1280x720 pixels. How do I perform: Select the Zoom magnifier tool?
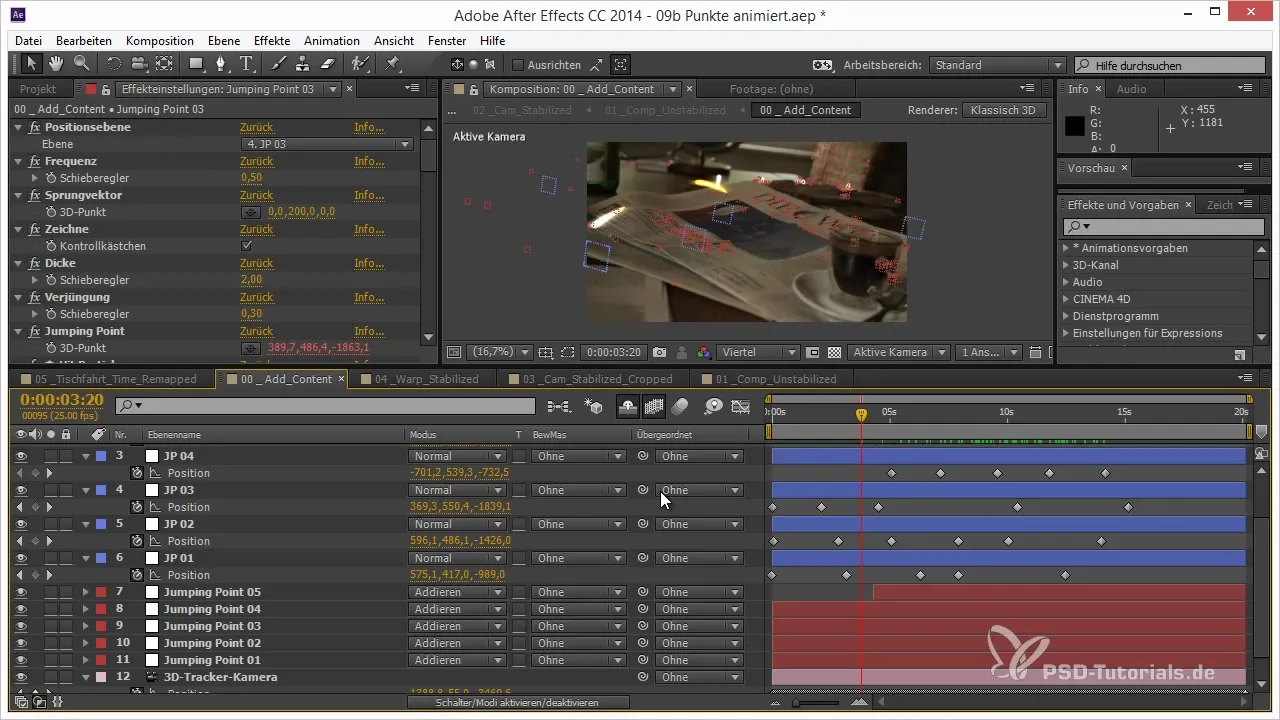[x=81, y=65]
